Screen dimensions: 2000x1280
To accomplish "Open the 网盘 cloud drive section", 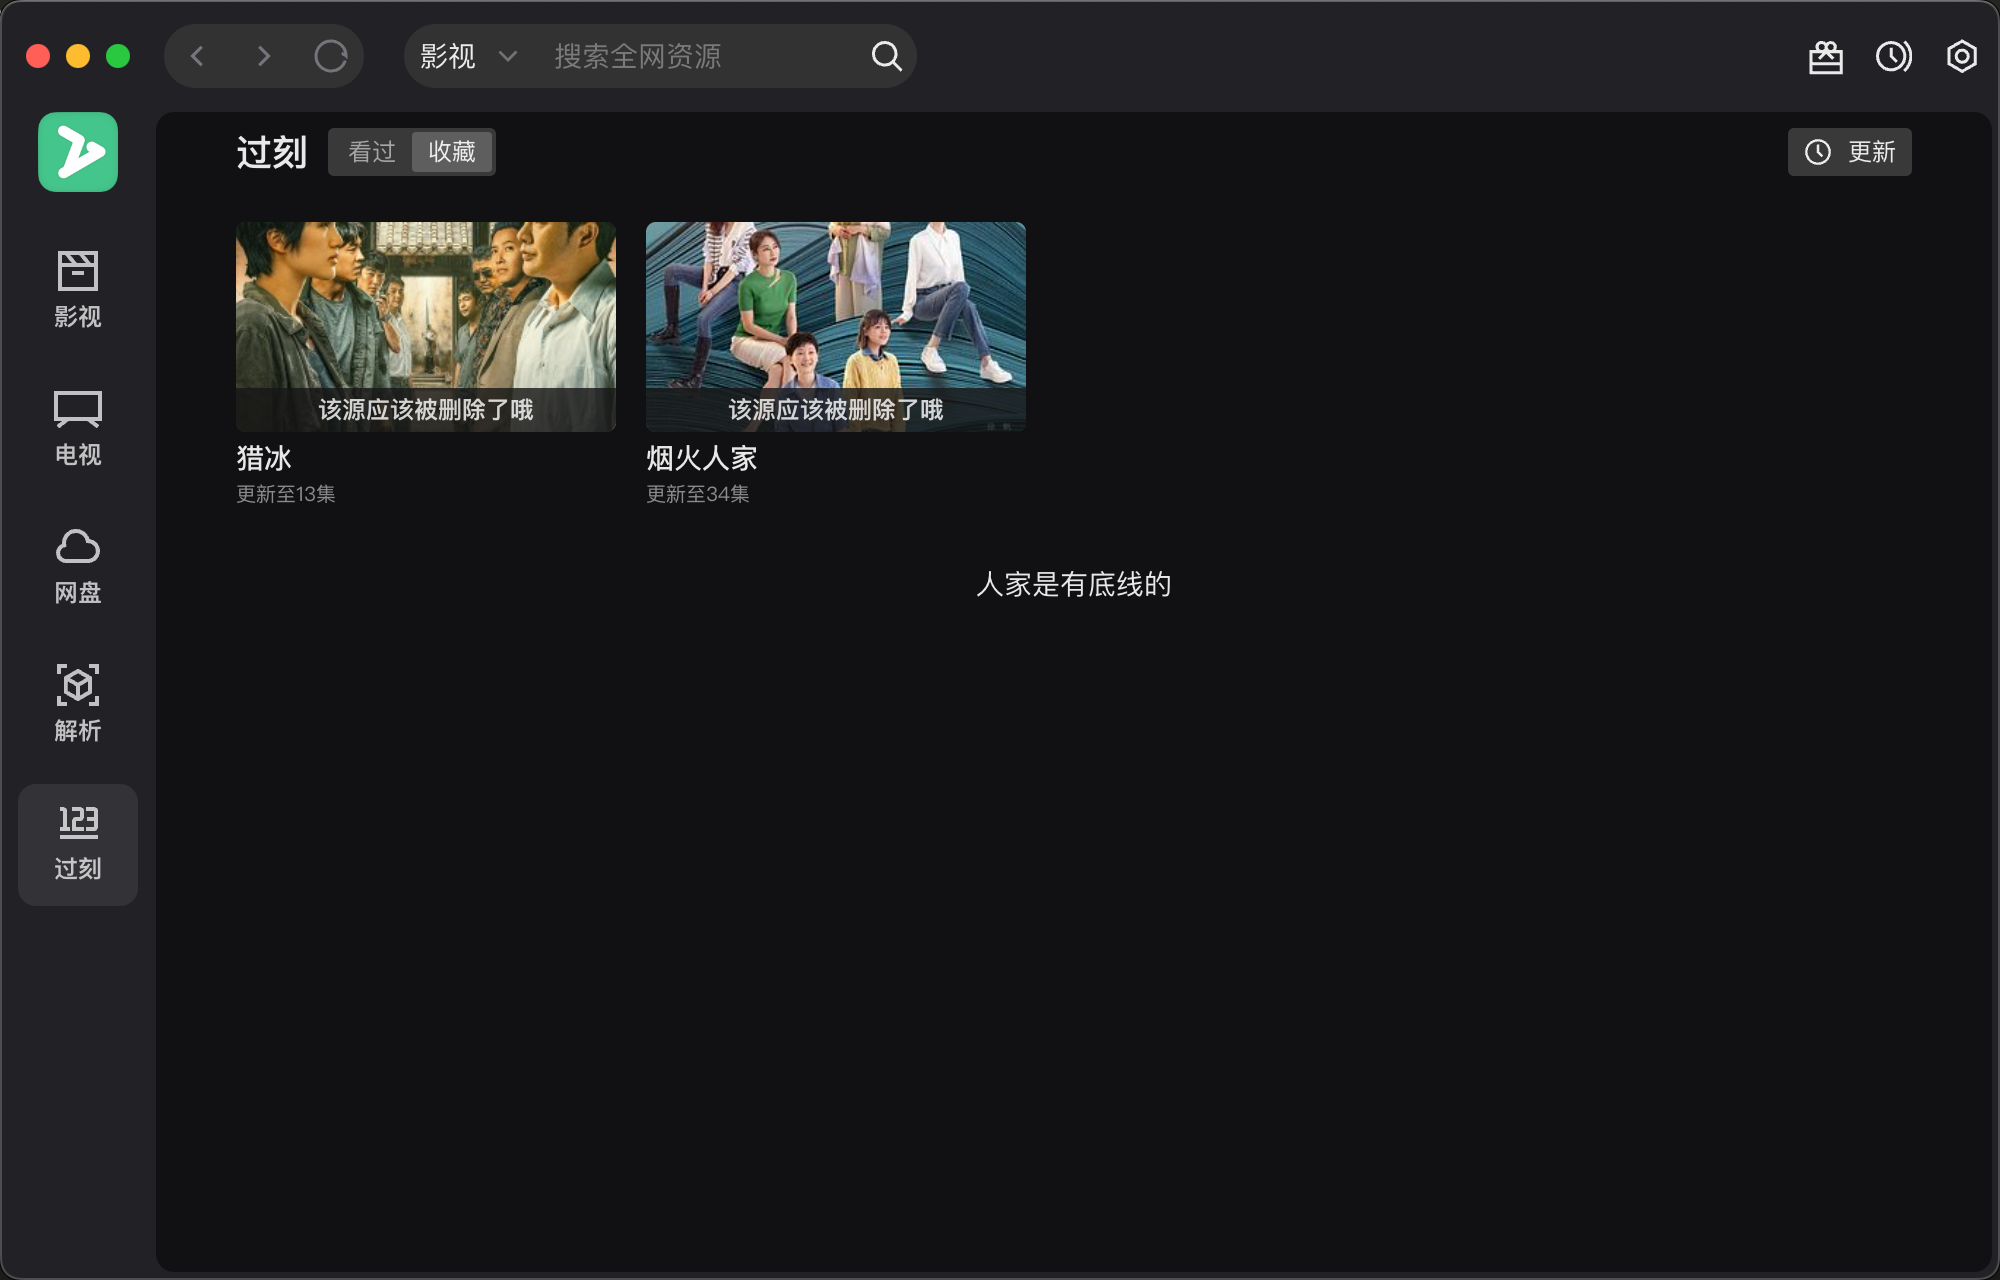I will pos(77,565).
